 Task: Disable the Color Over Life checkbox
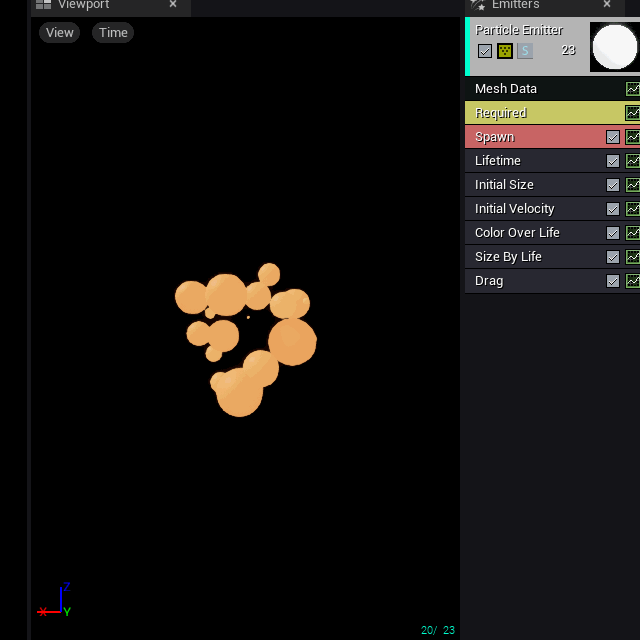613,233
